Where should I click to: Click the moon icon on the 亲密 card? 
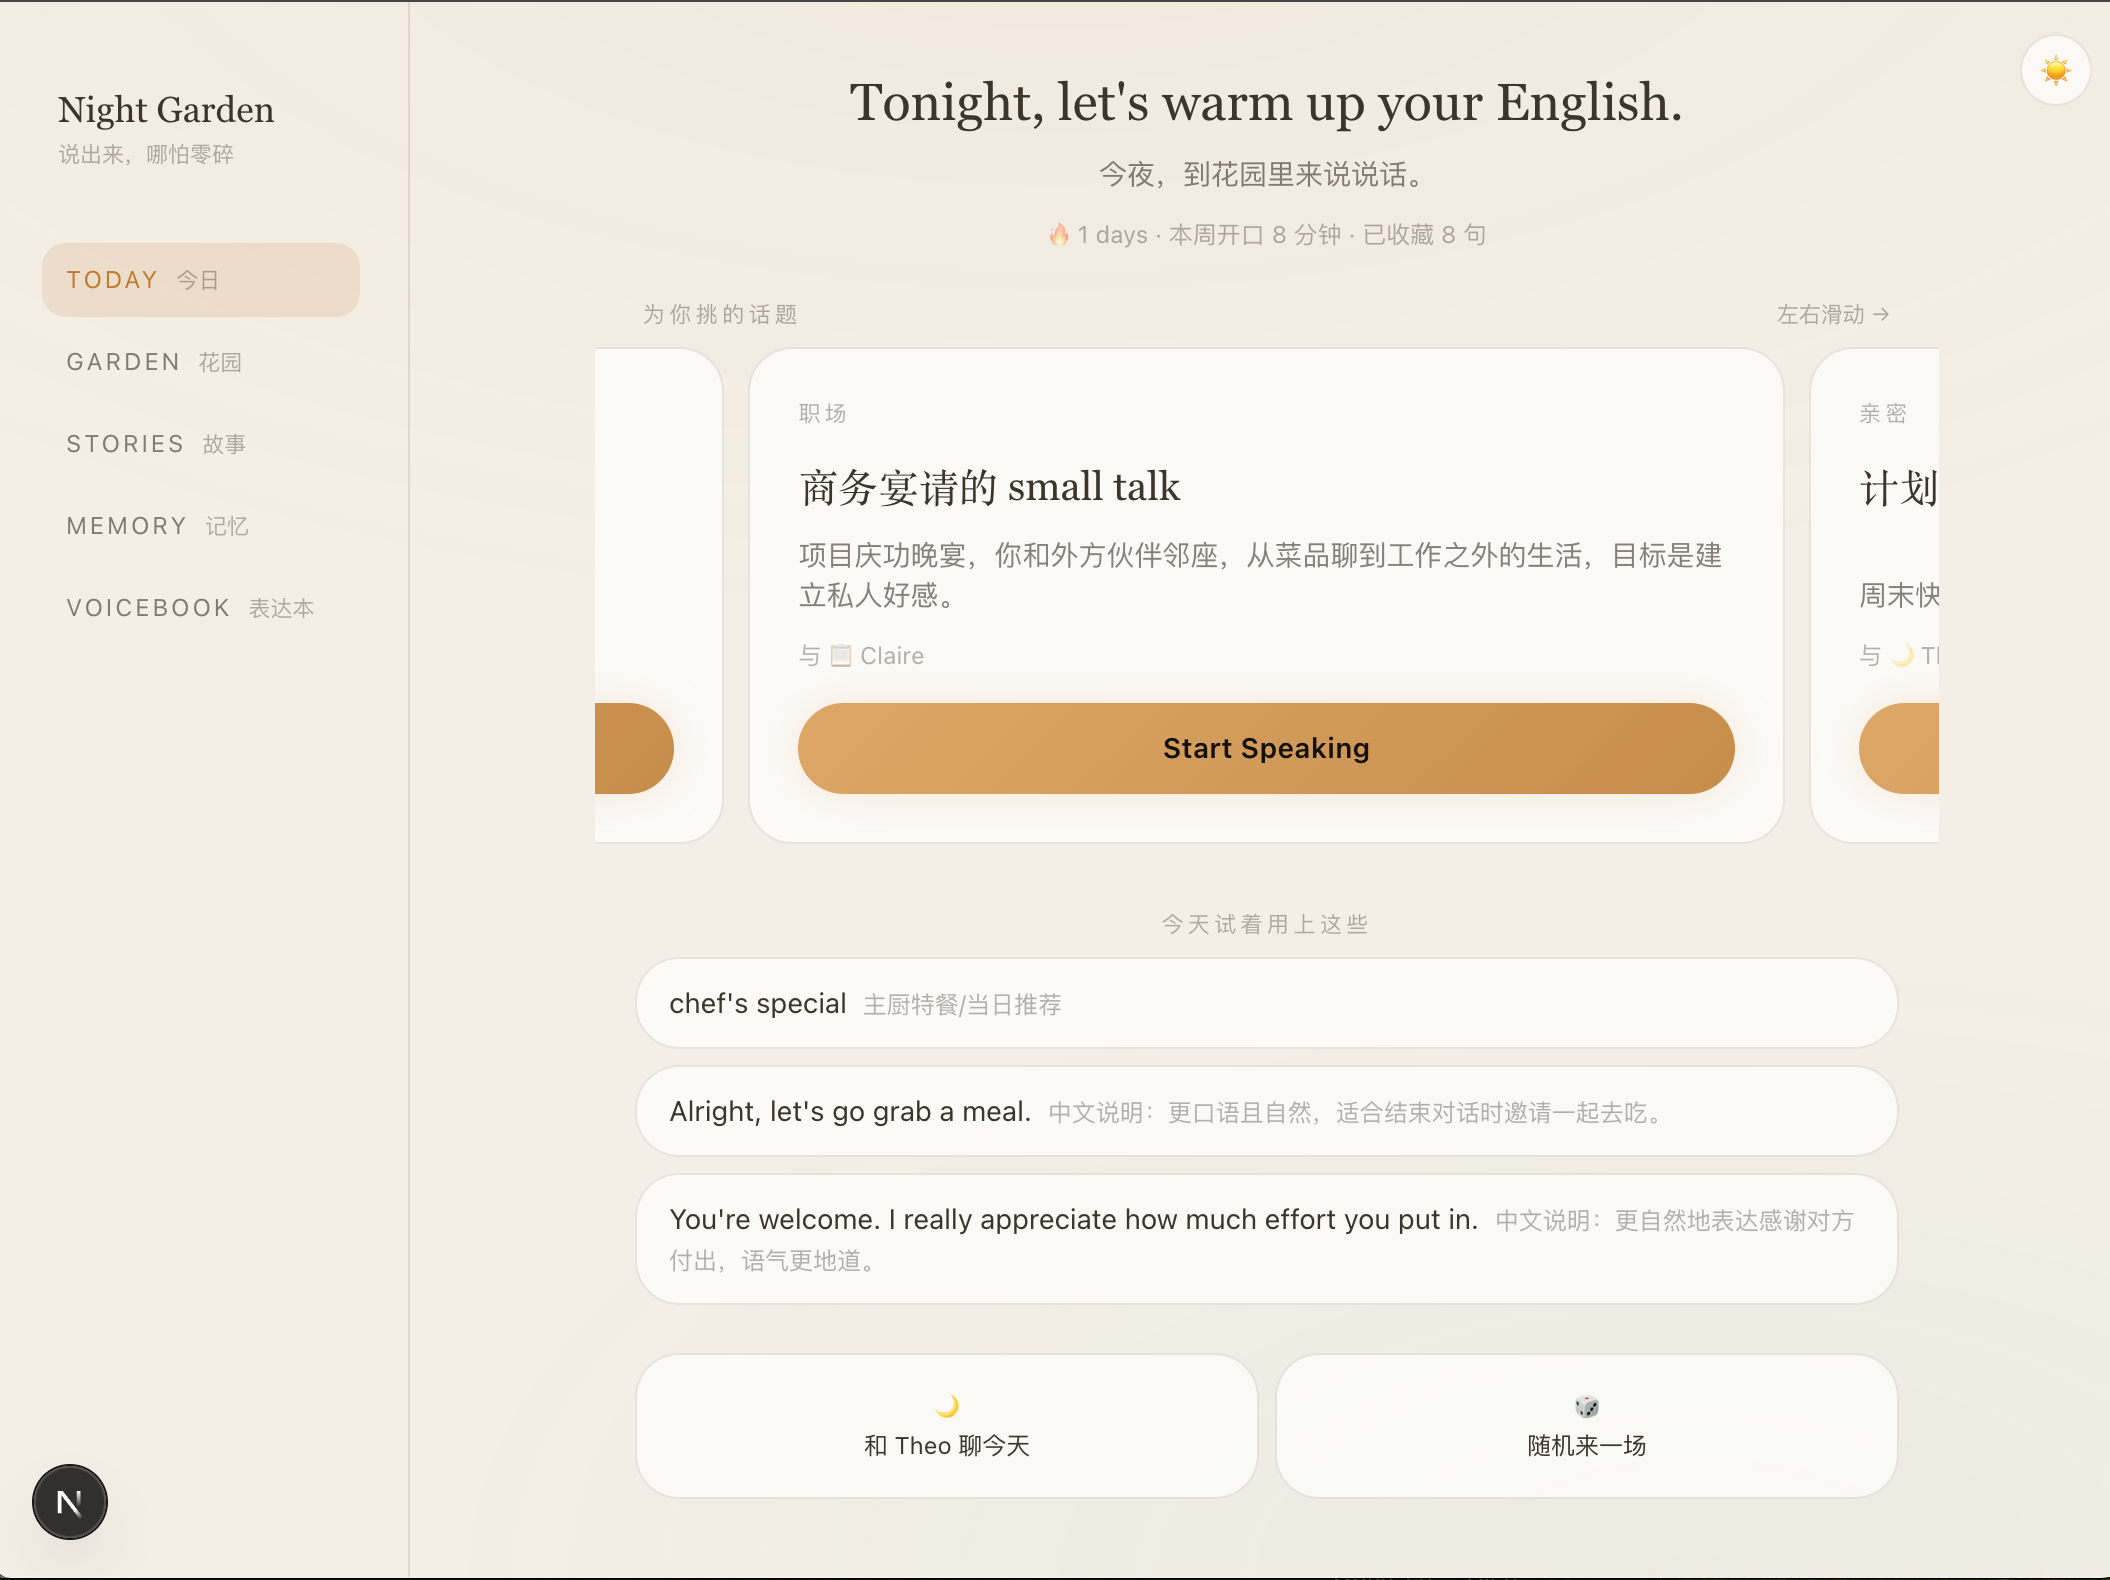1902,655
